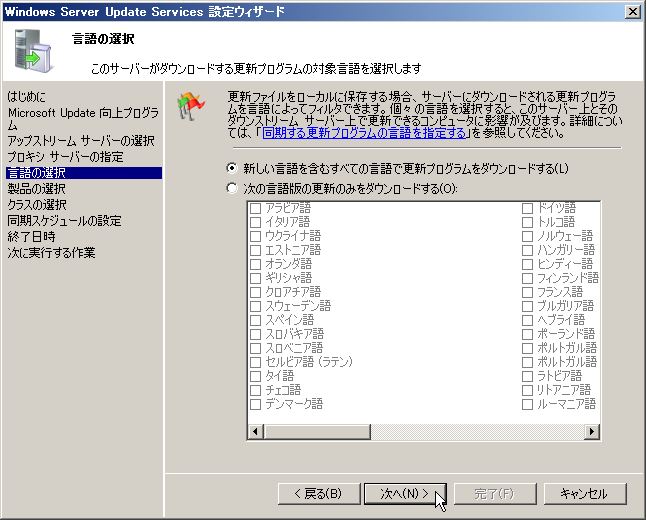The width and height of the screenshot is (646, 520).
Task: Click the horizontal scrollbar thumb in language list
Action: (317, 431)
